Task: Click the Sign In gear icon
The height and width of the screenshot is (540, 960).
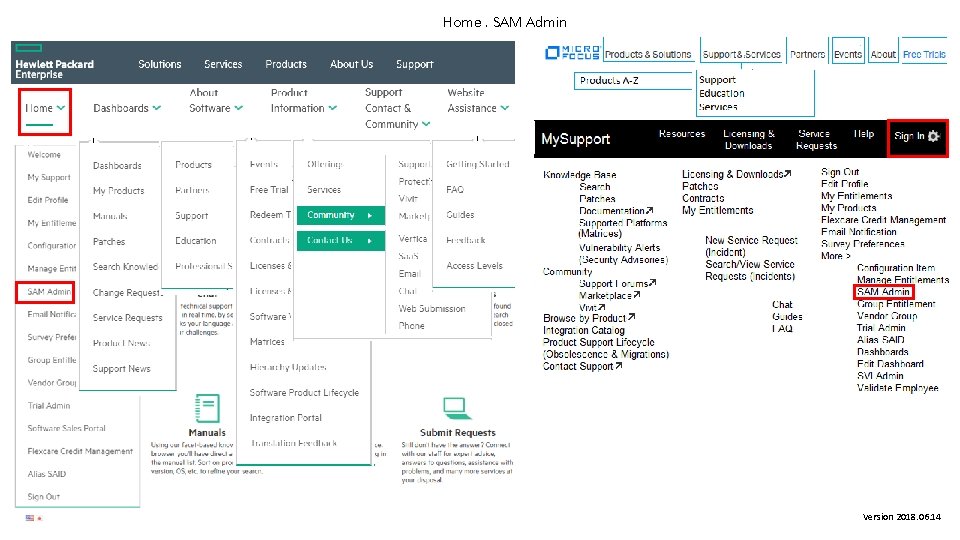Action: click(933, 136)
